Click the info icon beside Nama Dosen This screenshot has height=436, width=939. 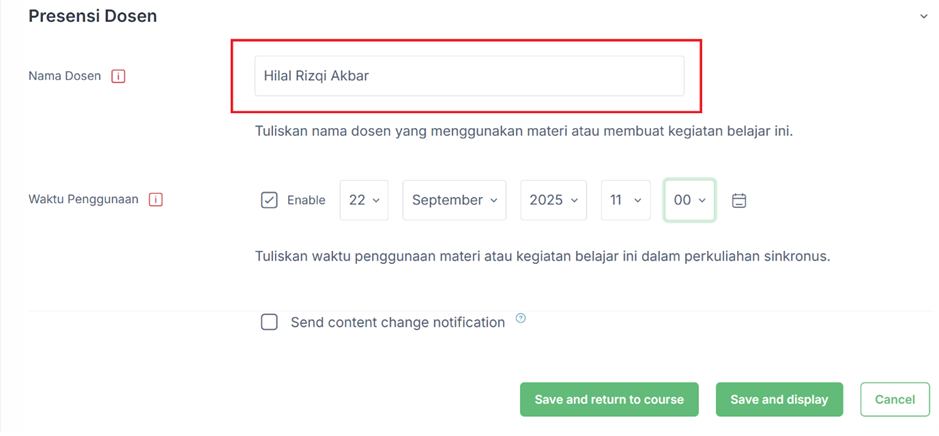pos(119,76)
